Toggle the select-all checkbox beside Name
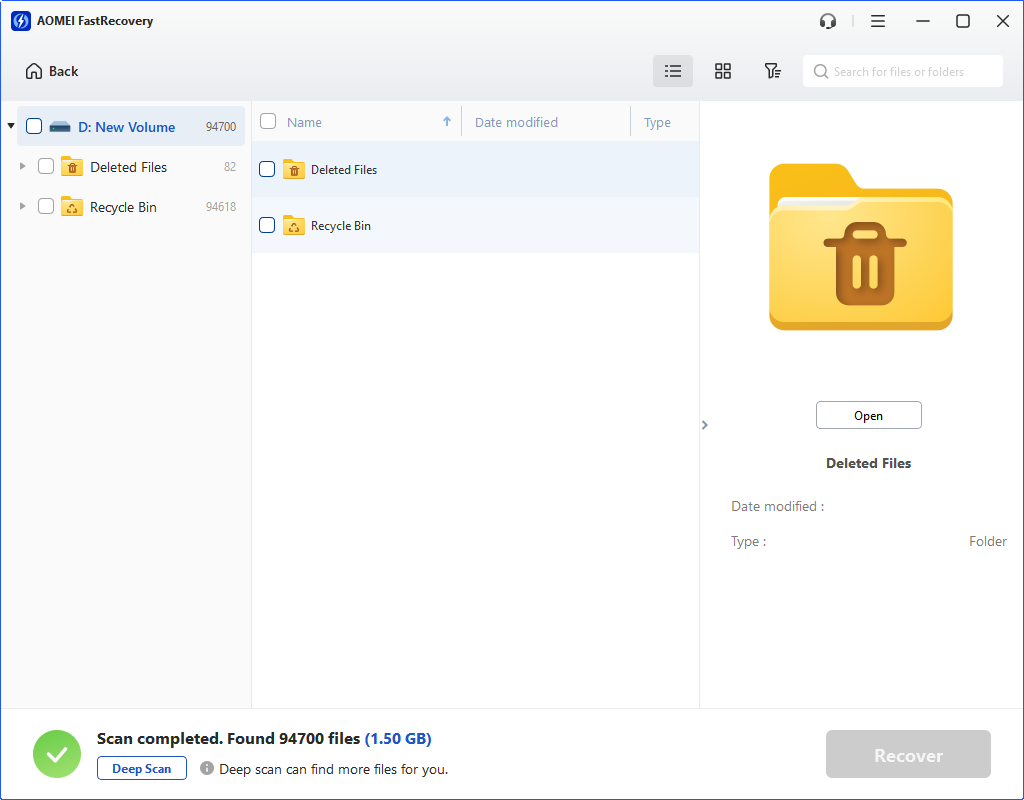The image size is (1024, 800). pos(268,122)
